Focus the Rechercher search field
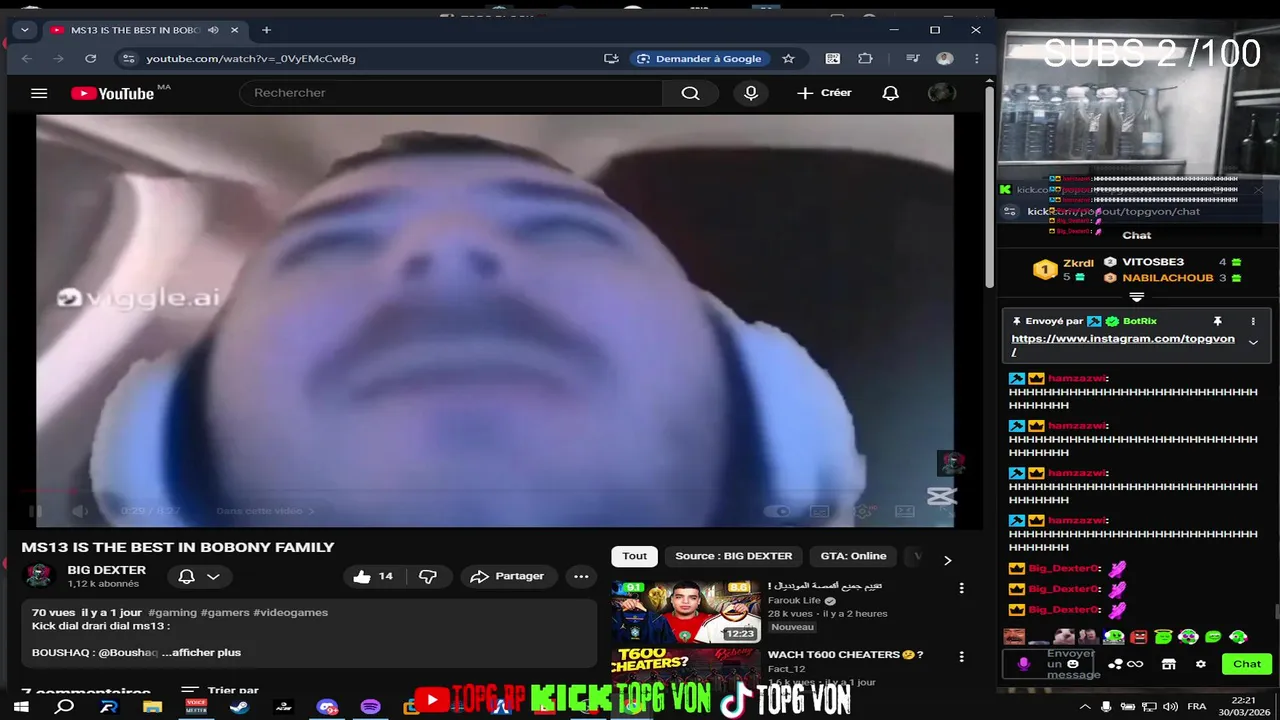 (450, 93)
